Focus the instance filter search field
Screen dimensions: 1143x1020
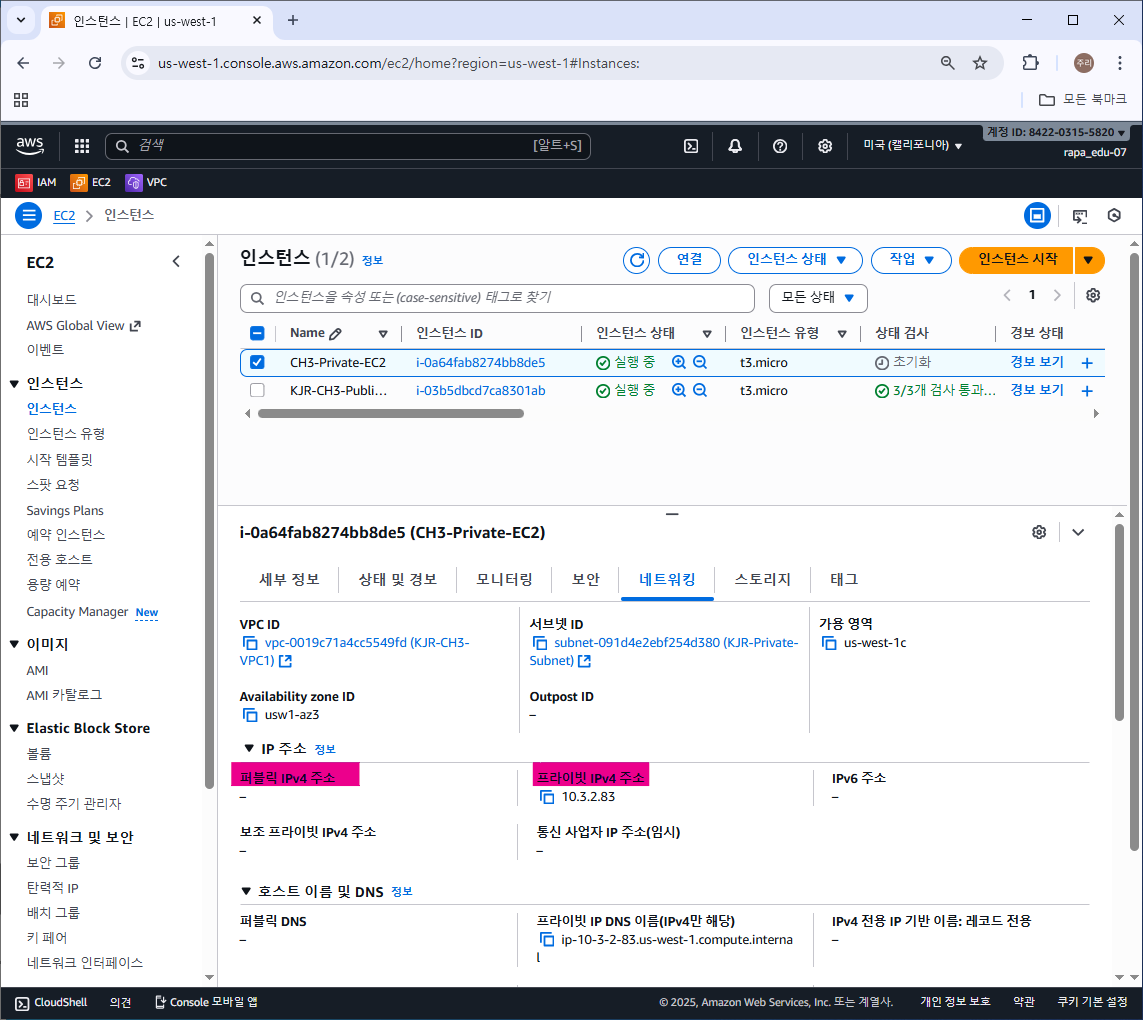point(497,298)
